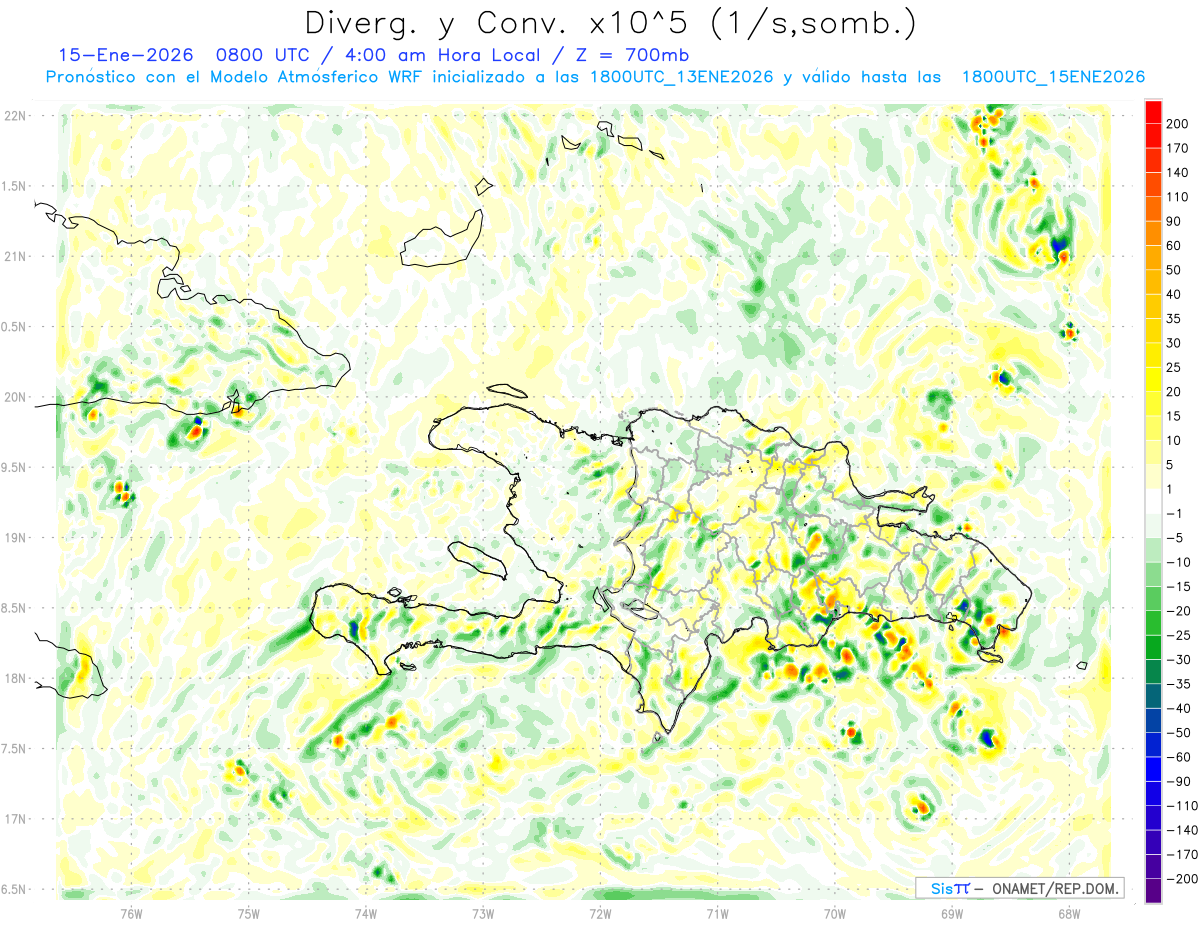Click the "74W" longitude axis label
This screenshot has height=927, width=1200.
click(365, 914)
